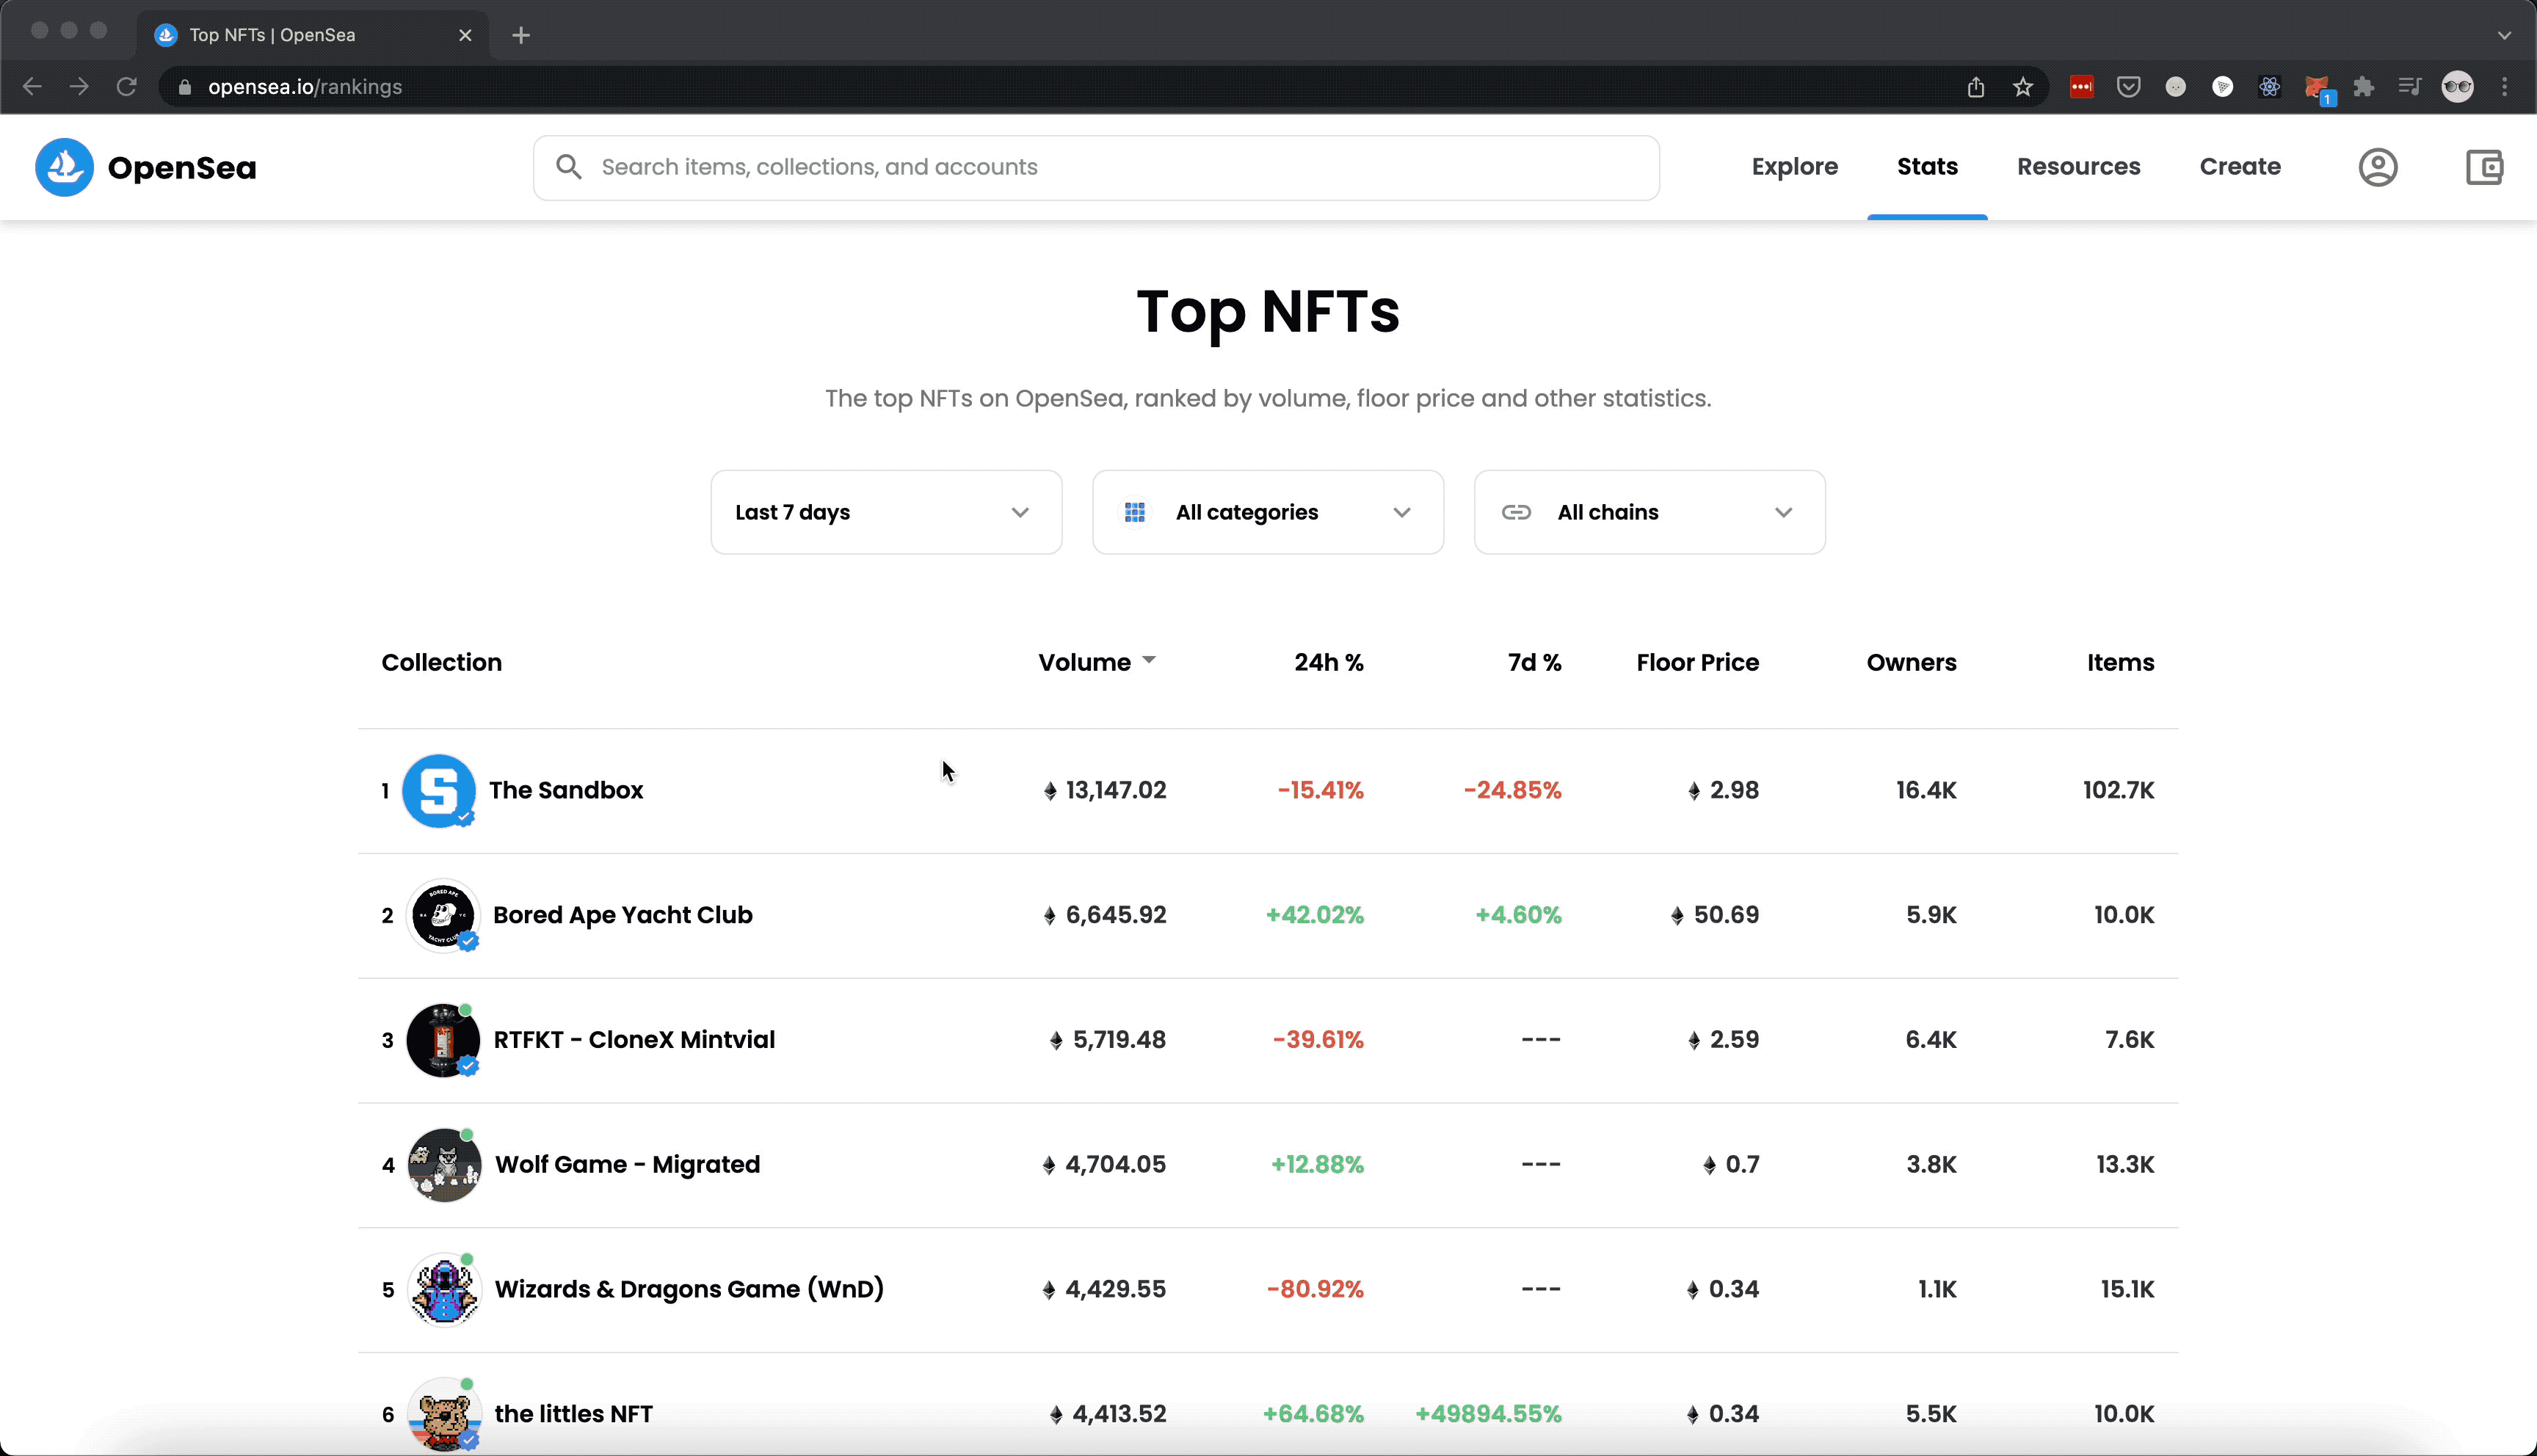Image resolution: width=2537 pixels, height=1456 pixels.
Task: Click Wolf Game Migrated avatar
Action: (444, 1165)
